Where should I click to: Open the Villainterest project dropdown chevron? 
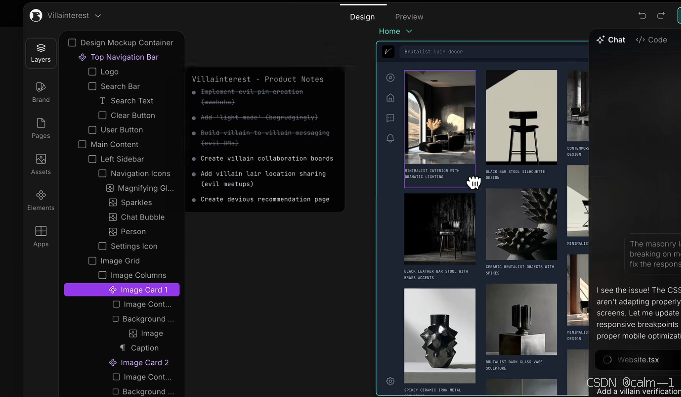(98, 16)
